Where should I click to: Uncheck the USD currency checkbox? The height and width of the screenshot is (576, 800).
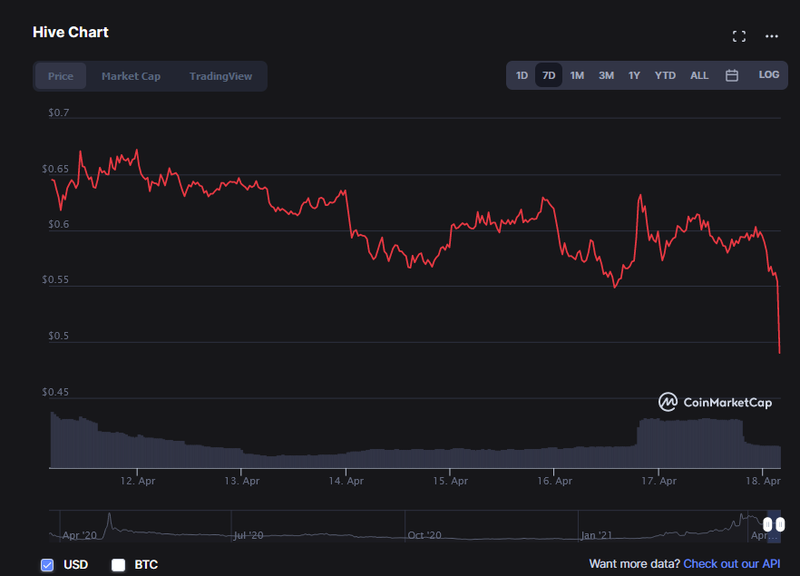(47, 565)
